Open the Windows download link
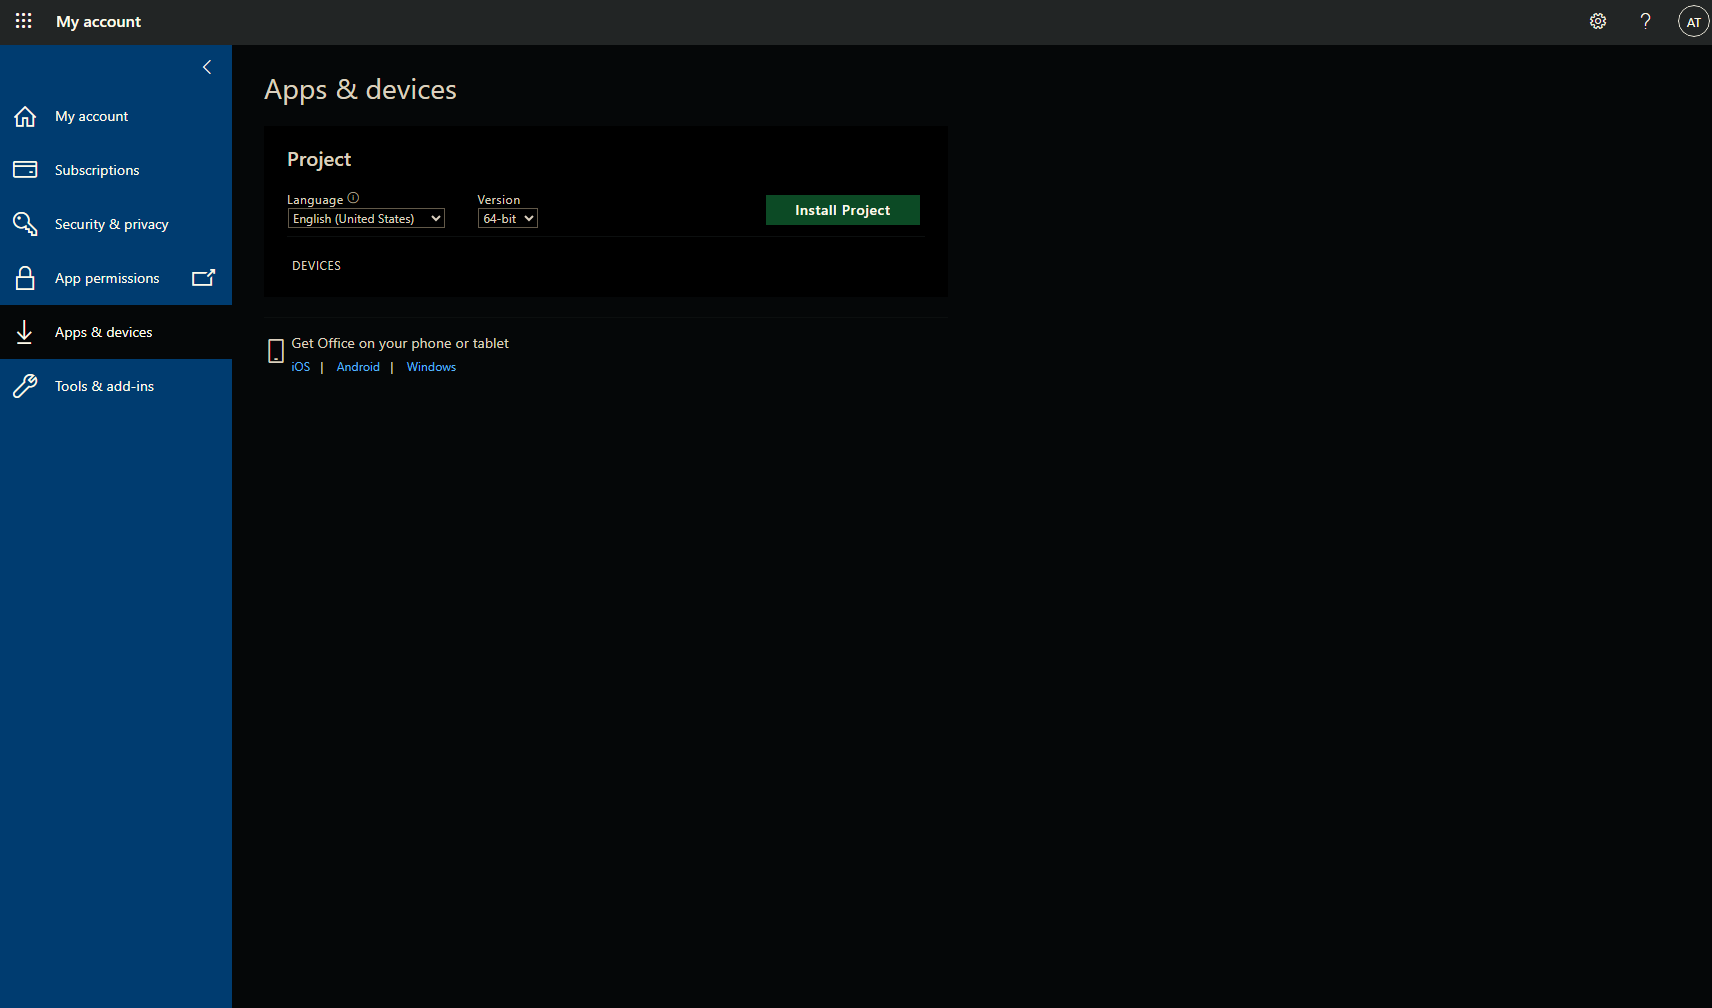Screen dimensions: 1712x1008 tap(431, 367)
